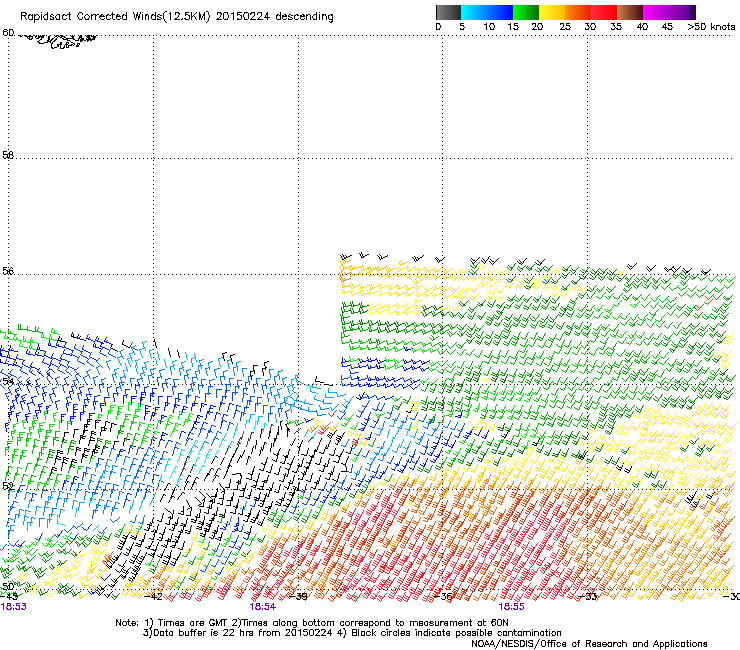The width and height of the screenshot is (740, 650).
Task: Click the latitude label 52
Action: tap(8, 486)
